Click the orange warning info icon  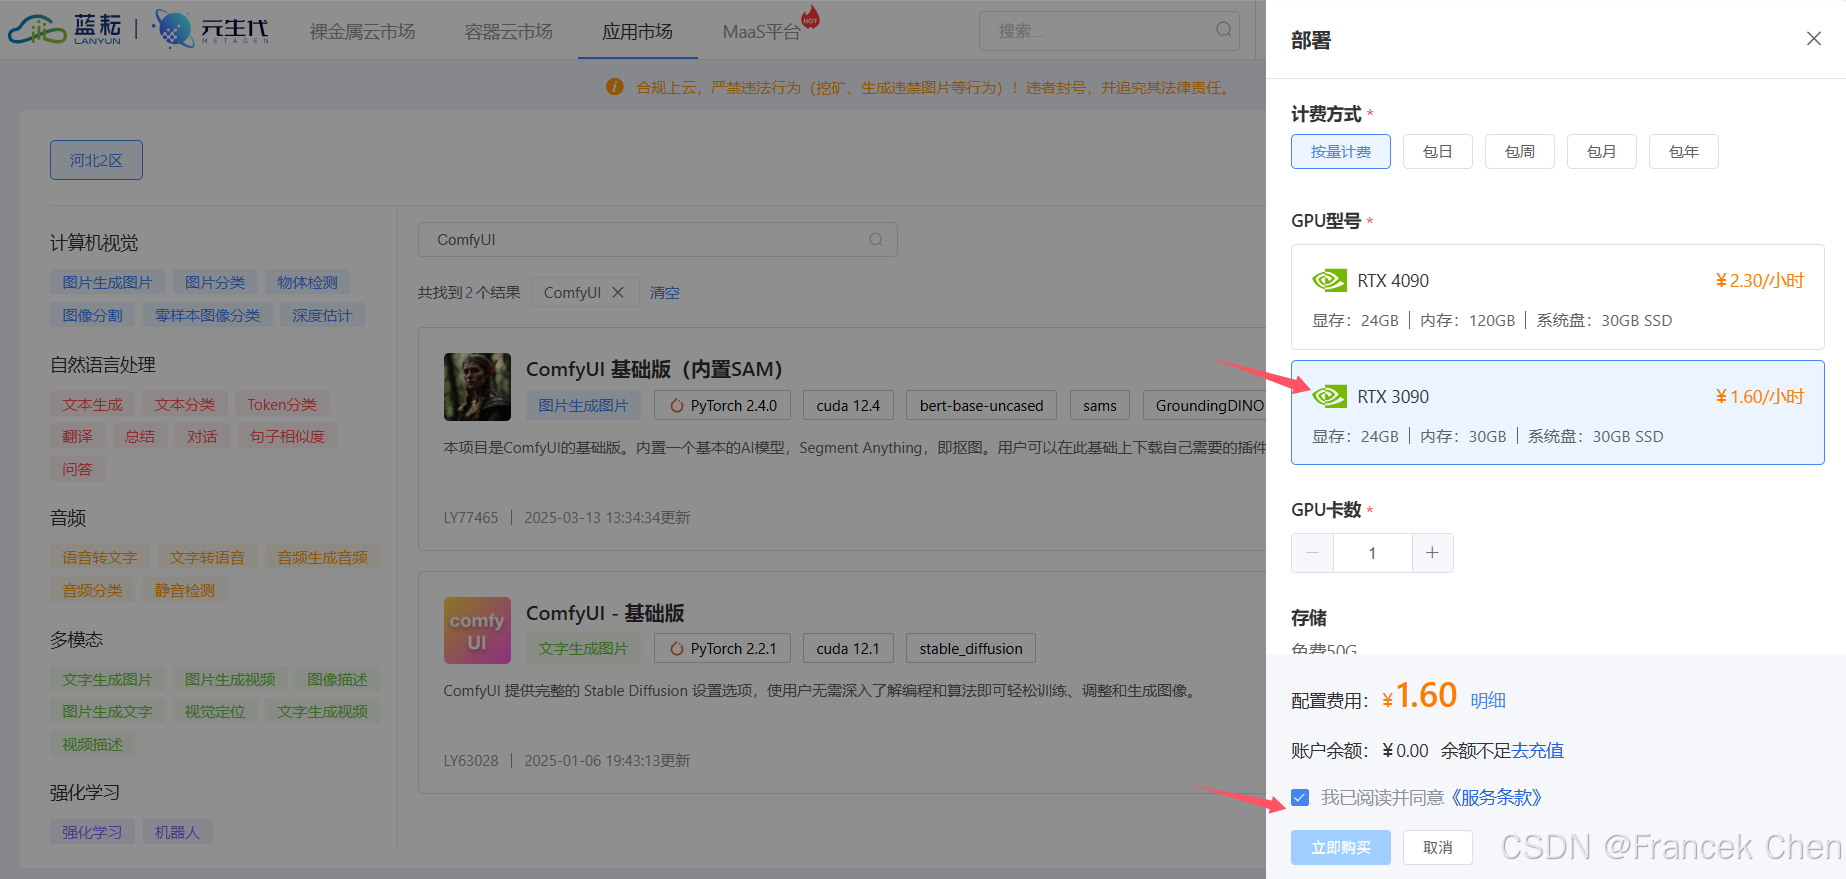614,87
